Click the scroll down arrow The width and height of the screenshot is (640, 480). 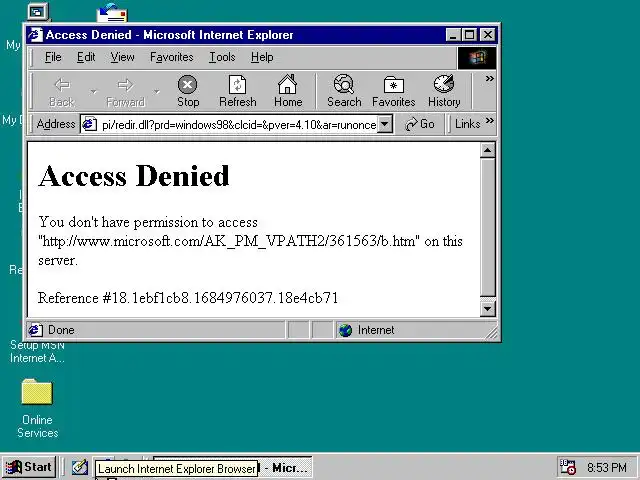tap(487, 309)
